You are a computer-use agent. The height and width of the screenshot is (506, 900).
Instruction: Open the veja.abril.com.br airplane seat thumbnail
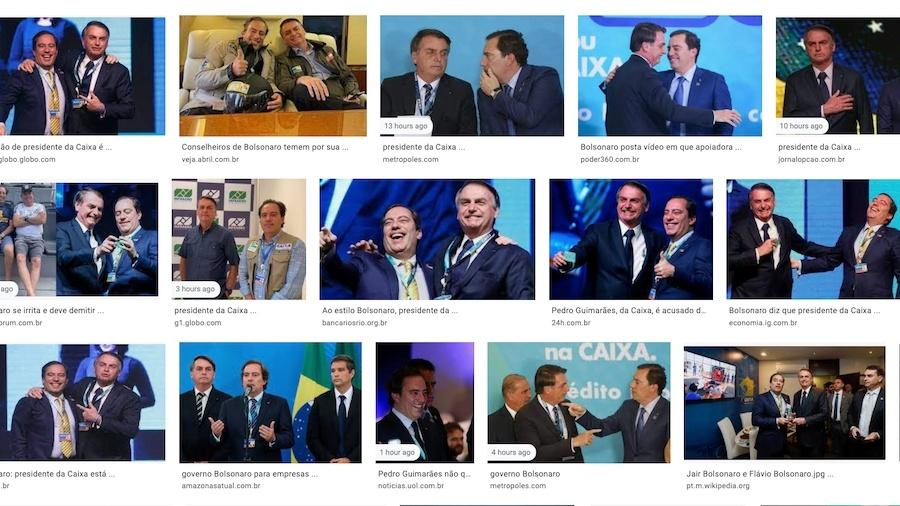273,76
